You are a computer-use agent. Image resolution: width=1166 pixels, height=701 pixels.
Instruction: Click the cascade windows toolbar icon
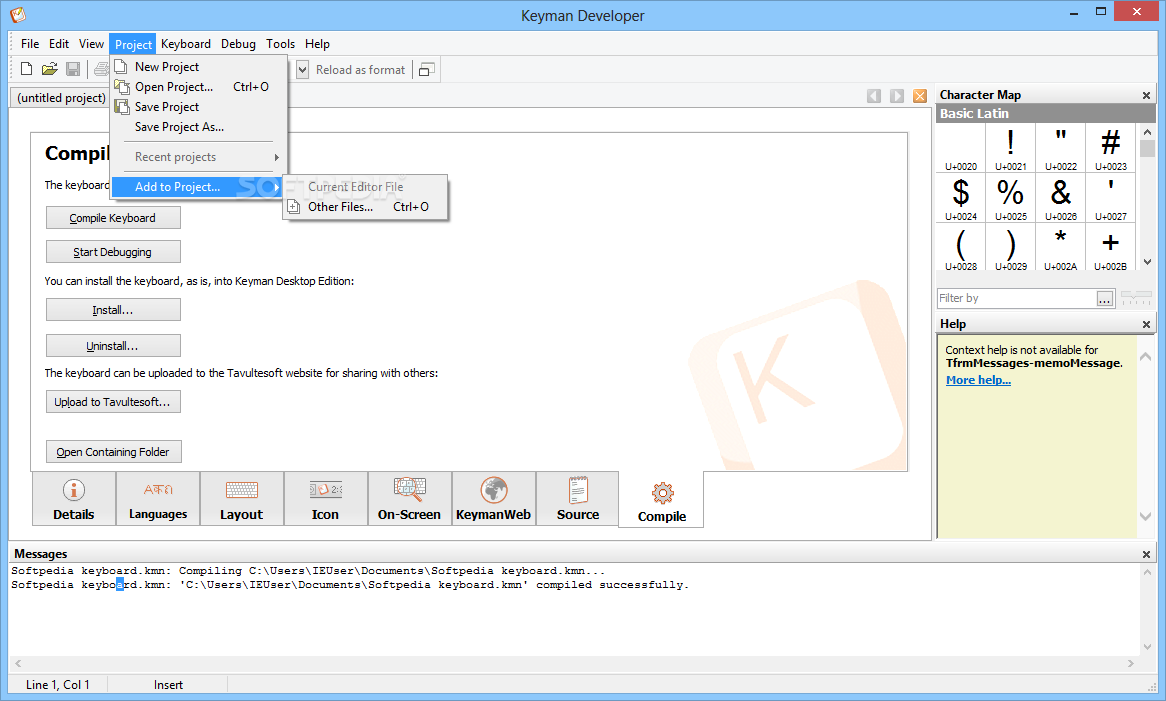pos(427,70)
